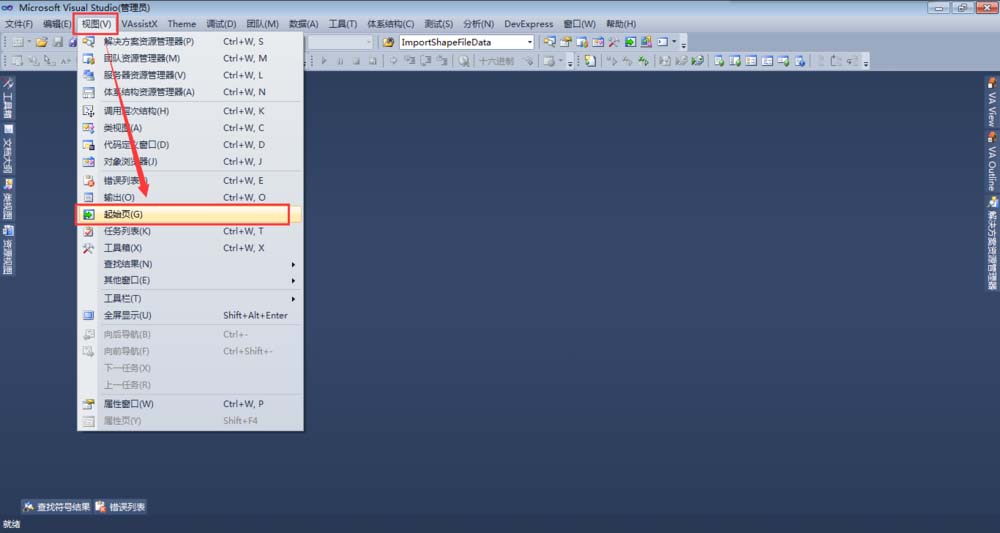
Task: Click the Object Browser toolbar icon
Action: click(598, 43)
